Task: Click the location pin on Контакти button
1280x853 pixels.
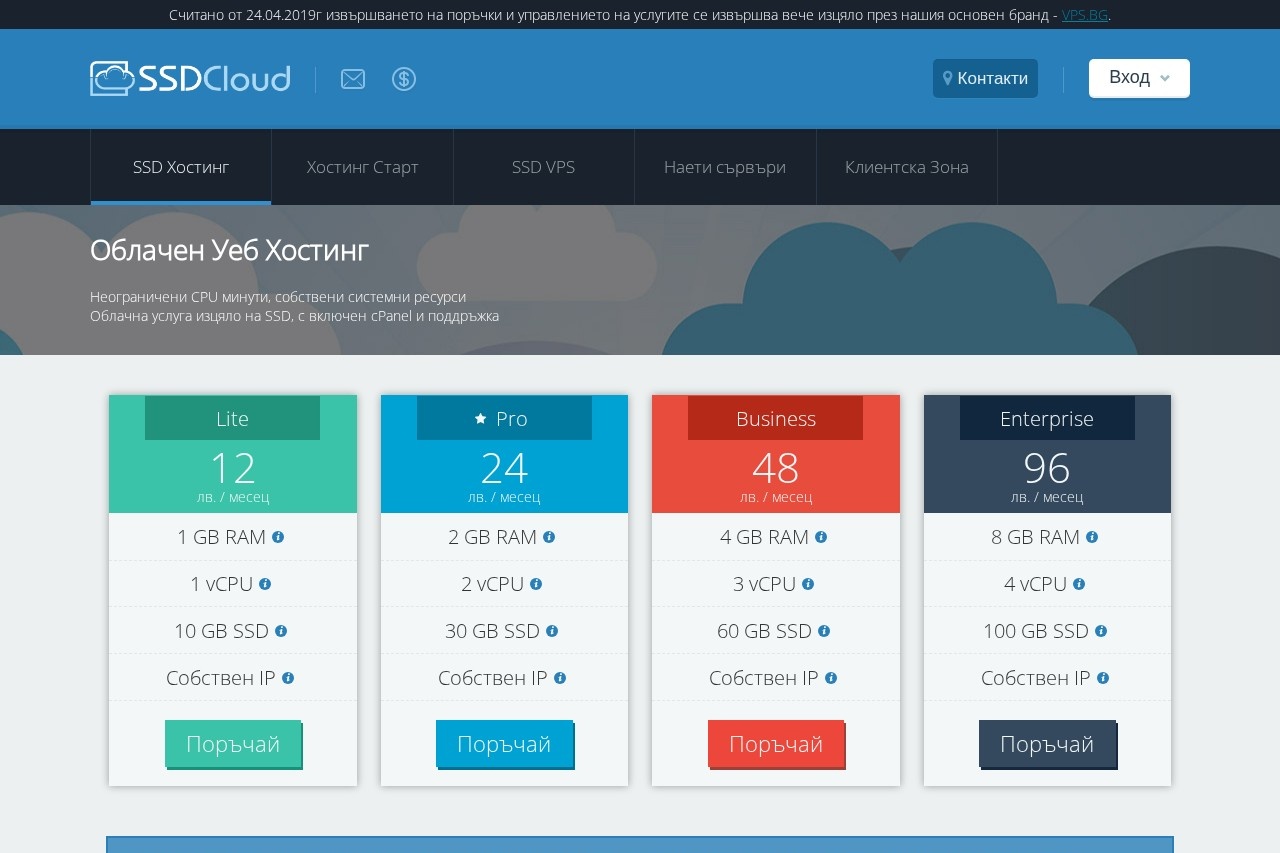Action: click(946, 78)
